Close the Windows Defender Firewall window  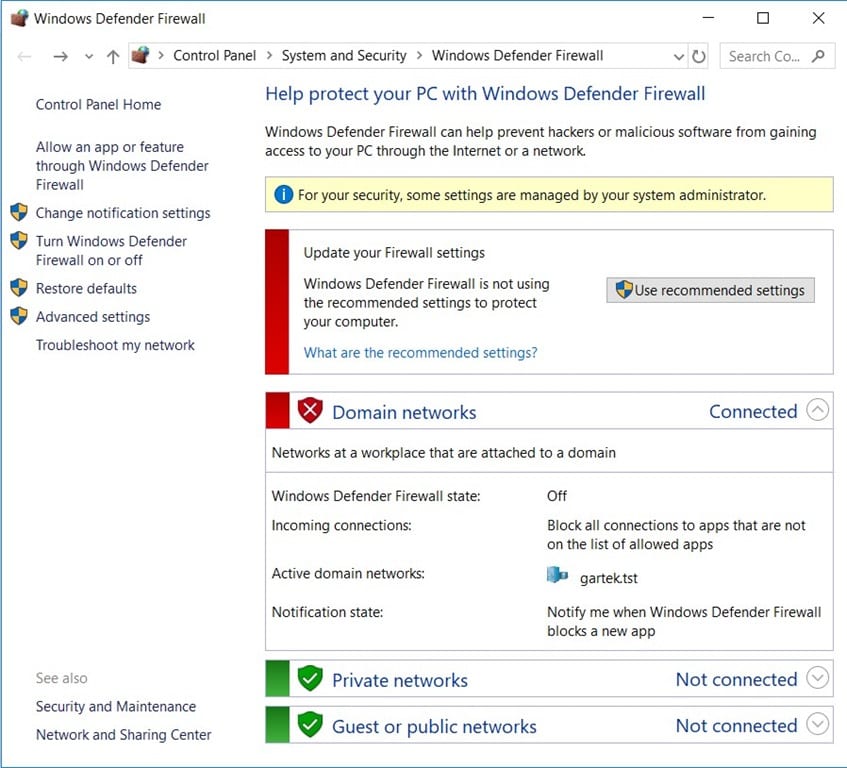[818, 18]
